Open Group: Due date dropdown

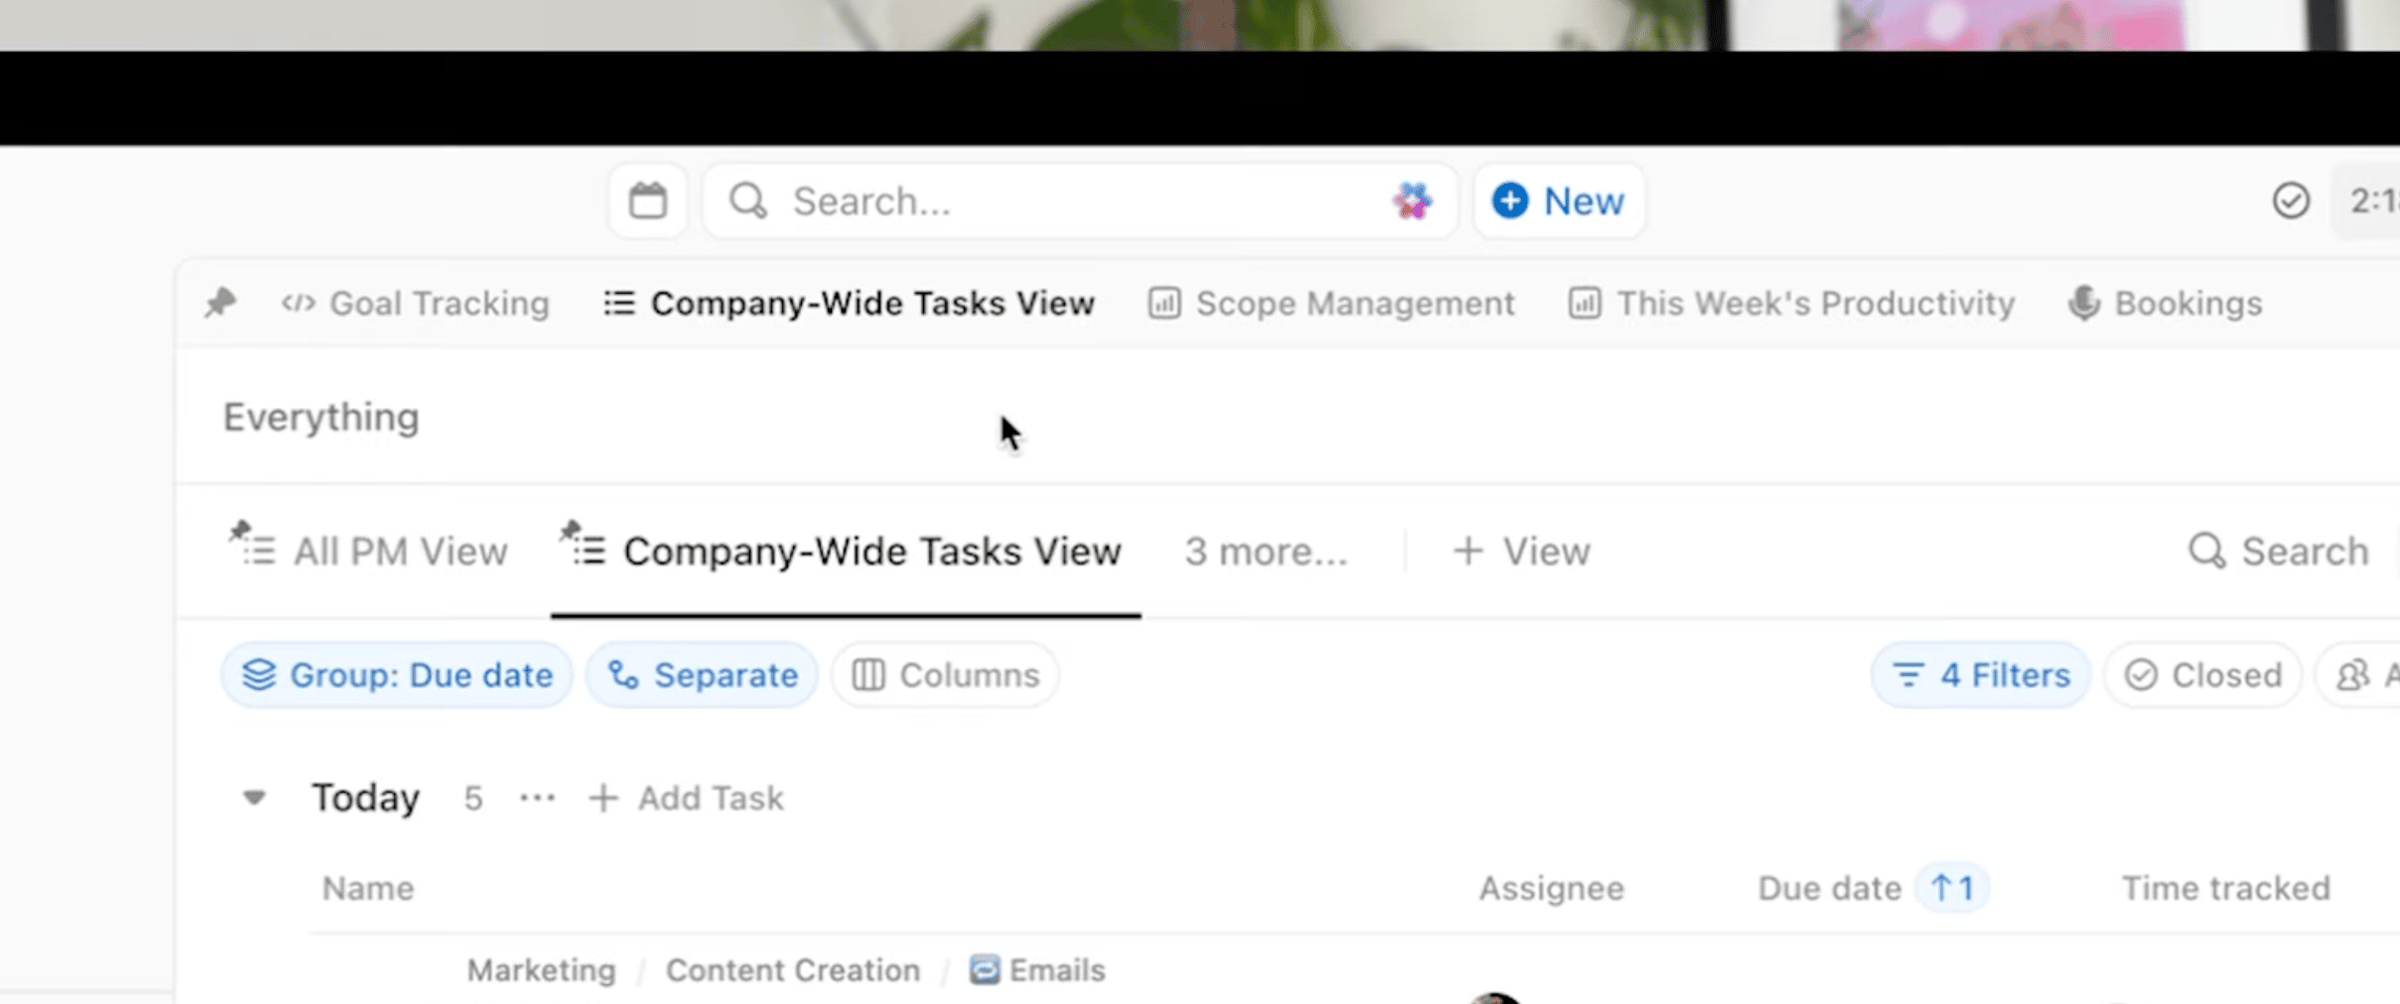[397, 675]
